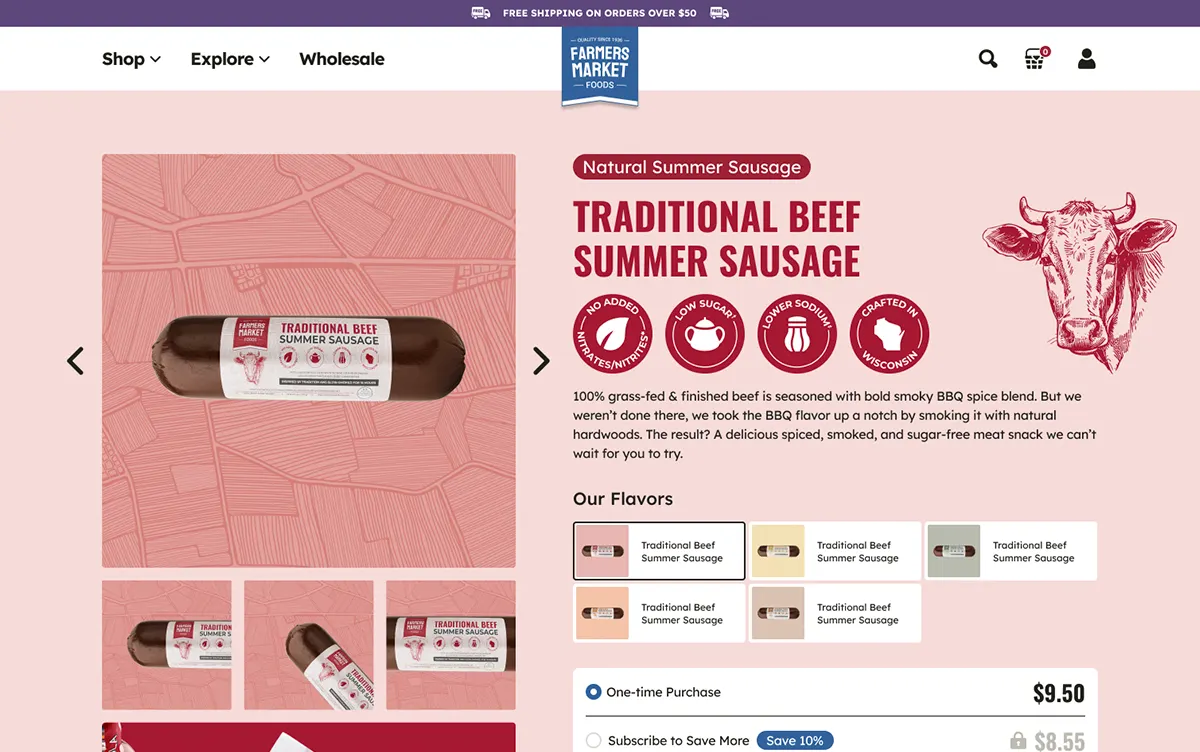The width and height of the screenshot is (1200, 752).
Task: Click the Farmers Market Foods logo
Action: [x=600, y=66]
